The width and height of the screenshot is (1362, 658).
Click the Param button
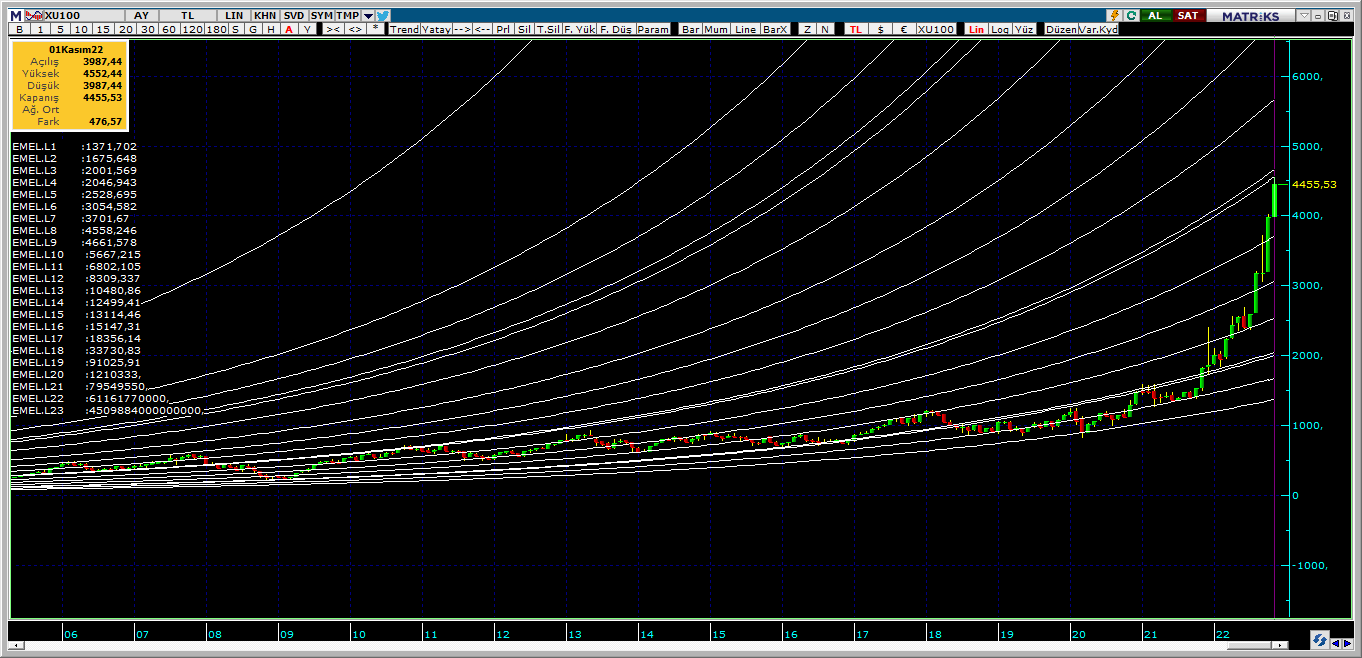[x=653, y=29]
